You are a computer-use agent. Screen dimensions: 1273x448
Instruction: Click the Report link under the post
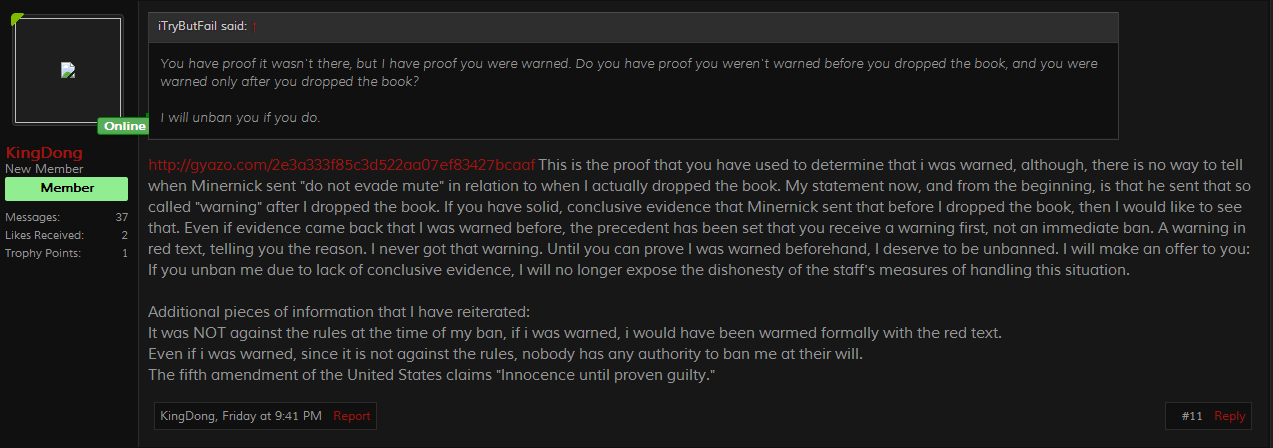click(351, 416)
